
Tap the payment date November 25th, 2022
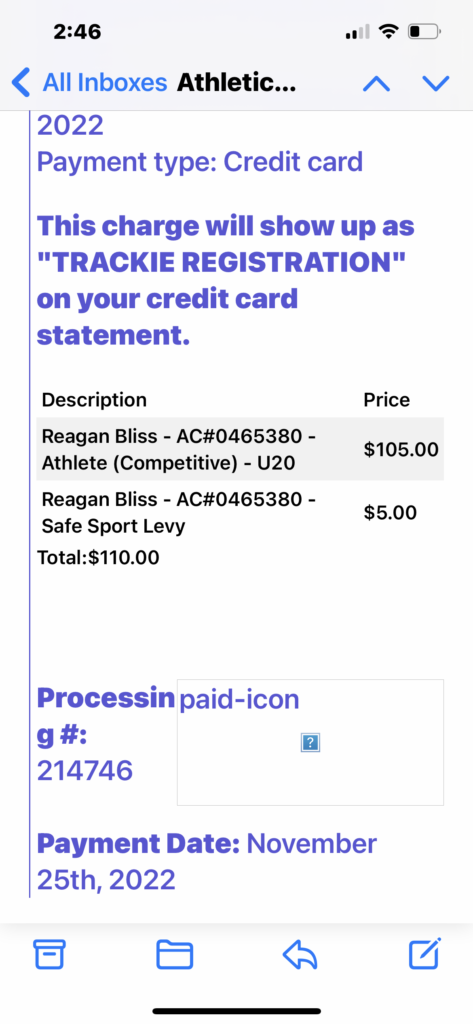206,862
